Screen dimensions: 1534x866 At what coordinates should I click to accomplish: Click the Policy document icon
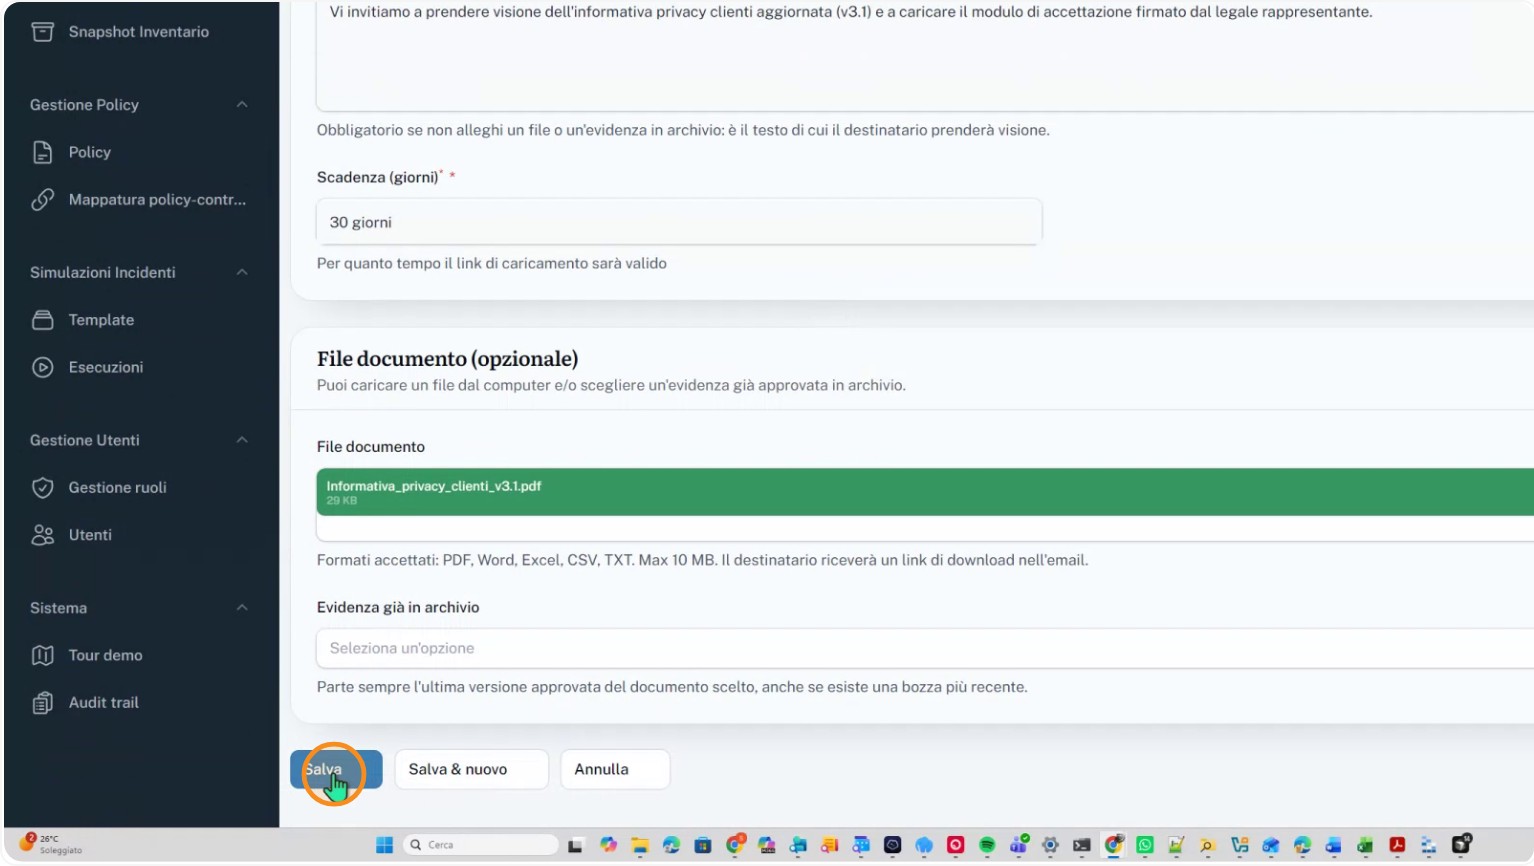[42, 152]
